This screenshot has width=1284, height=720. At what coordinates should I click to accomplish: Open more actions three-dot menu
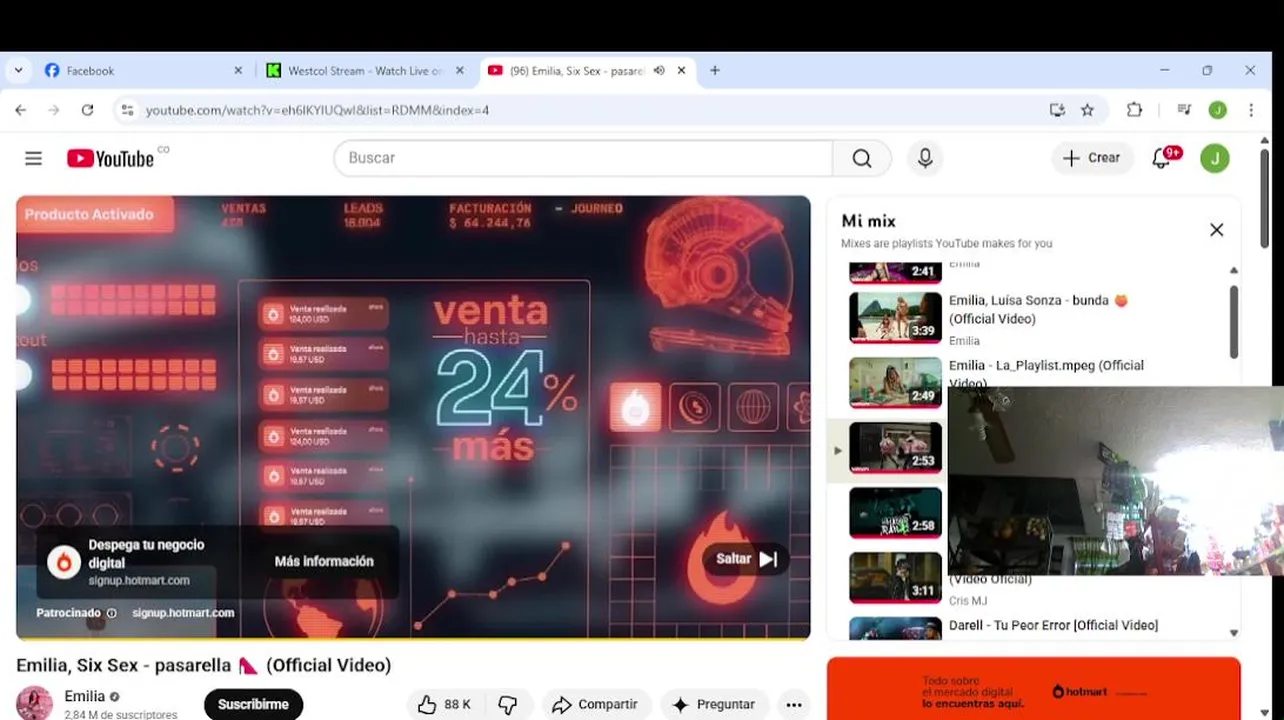(794, 705)
